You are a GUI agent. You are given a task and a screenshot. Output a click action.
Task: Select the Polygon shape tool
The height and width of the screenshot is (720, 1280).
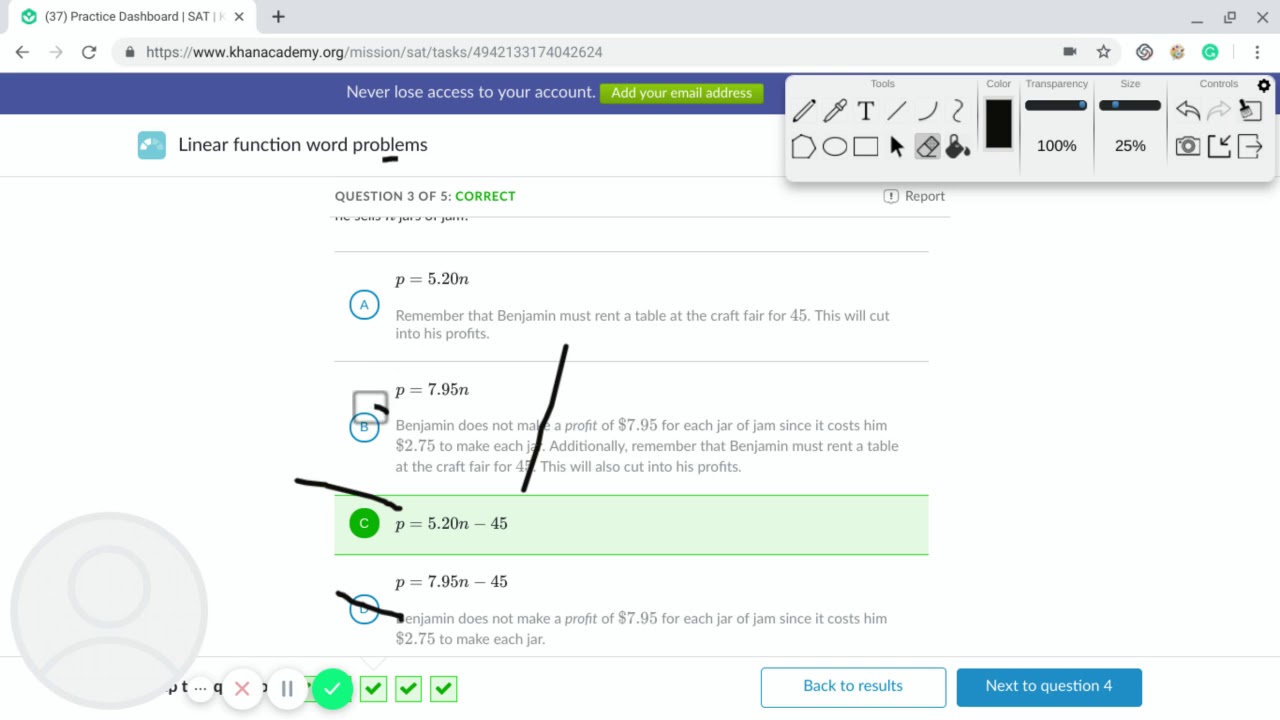pyautogui.click(x=804, y=147)
